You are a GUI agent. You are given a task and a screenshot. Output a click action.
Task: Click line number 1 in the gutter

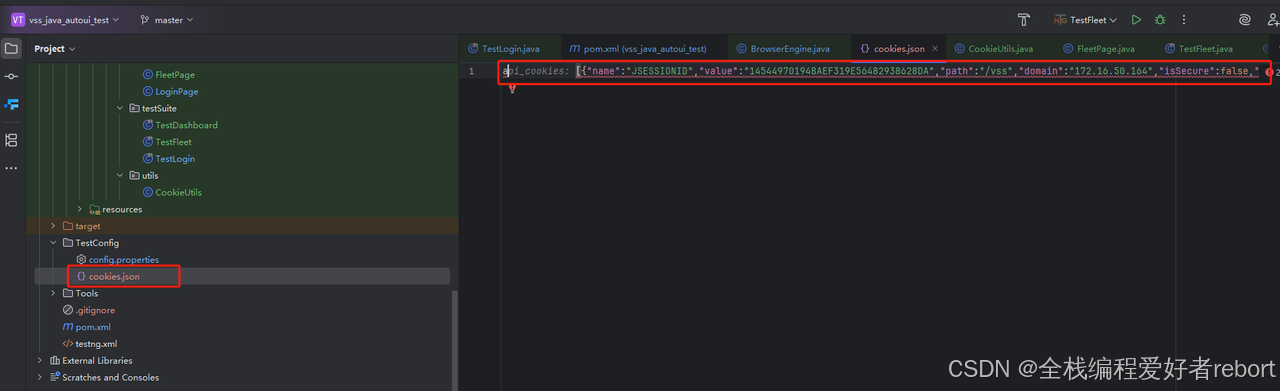(472, 71)
